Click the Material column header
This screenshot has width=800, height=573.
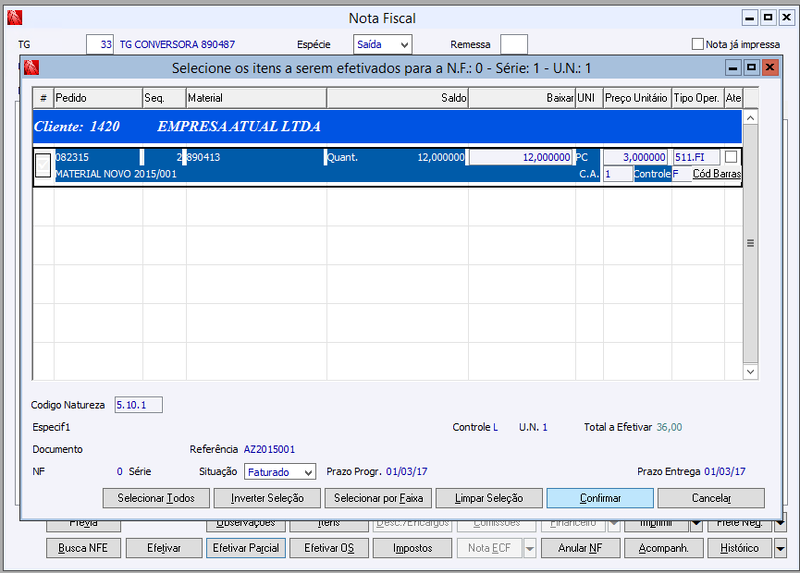(257, 98)
